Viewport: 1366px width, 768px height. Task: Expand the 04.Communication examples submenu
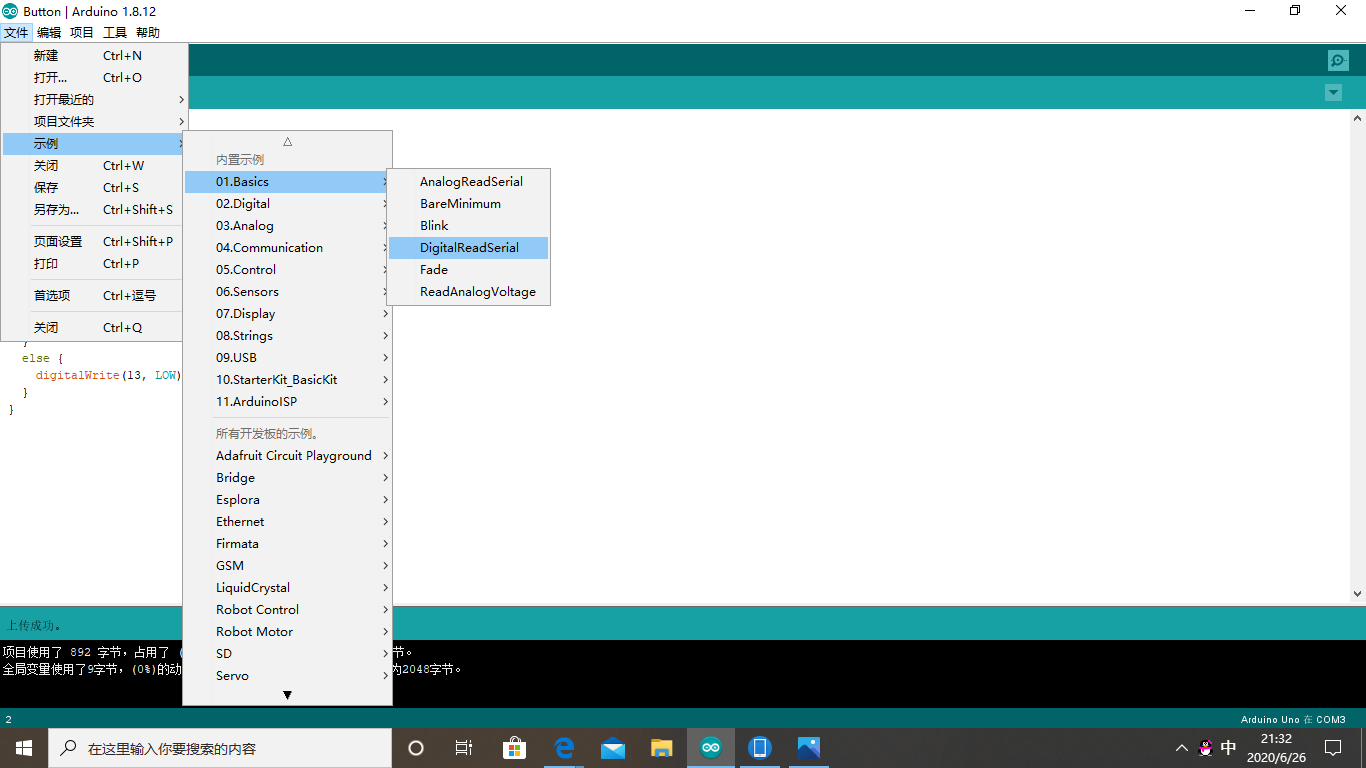pyautogui.click(x=288, y=248)
